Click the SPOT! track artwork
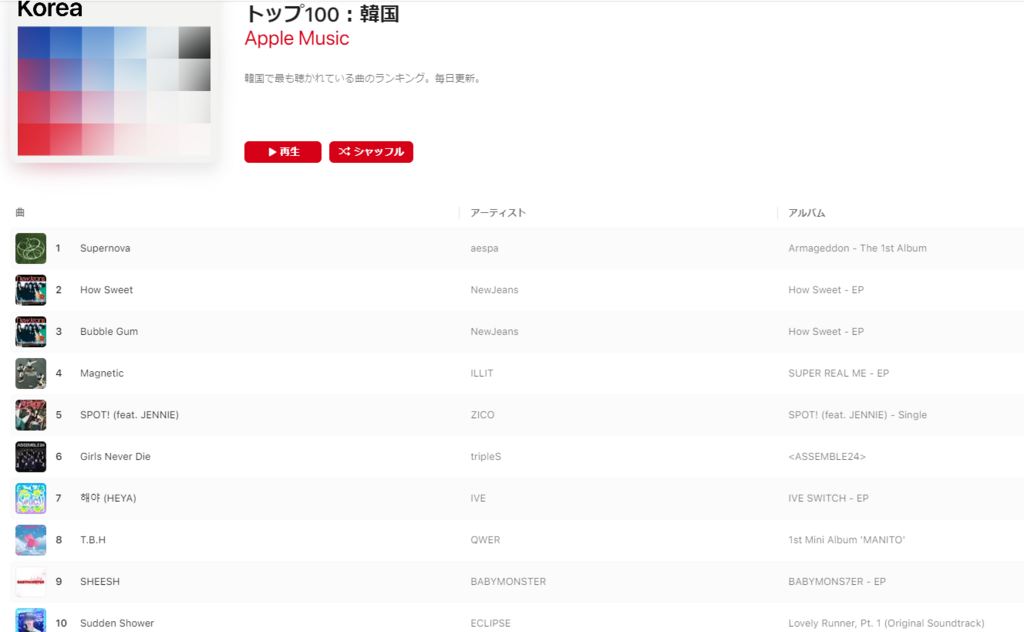1024x632 pixels. (x=31, y=415)
